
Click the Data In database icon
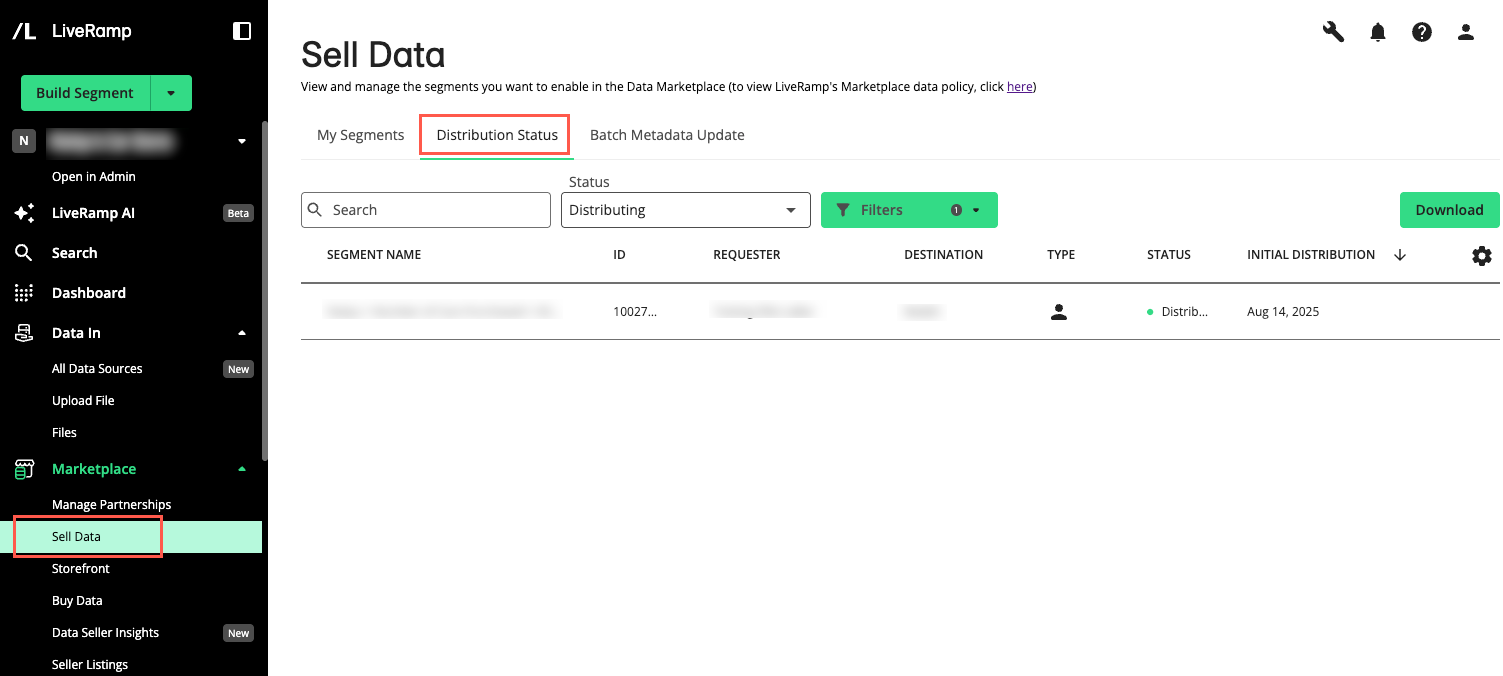point(24,333)
